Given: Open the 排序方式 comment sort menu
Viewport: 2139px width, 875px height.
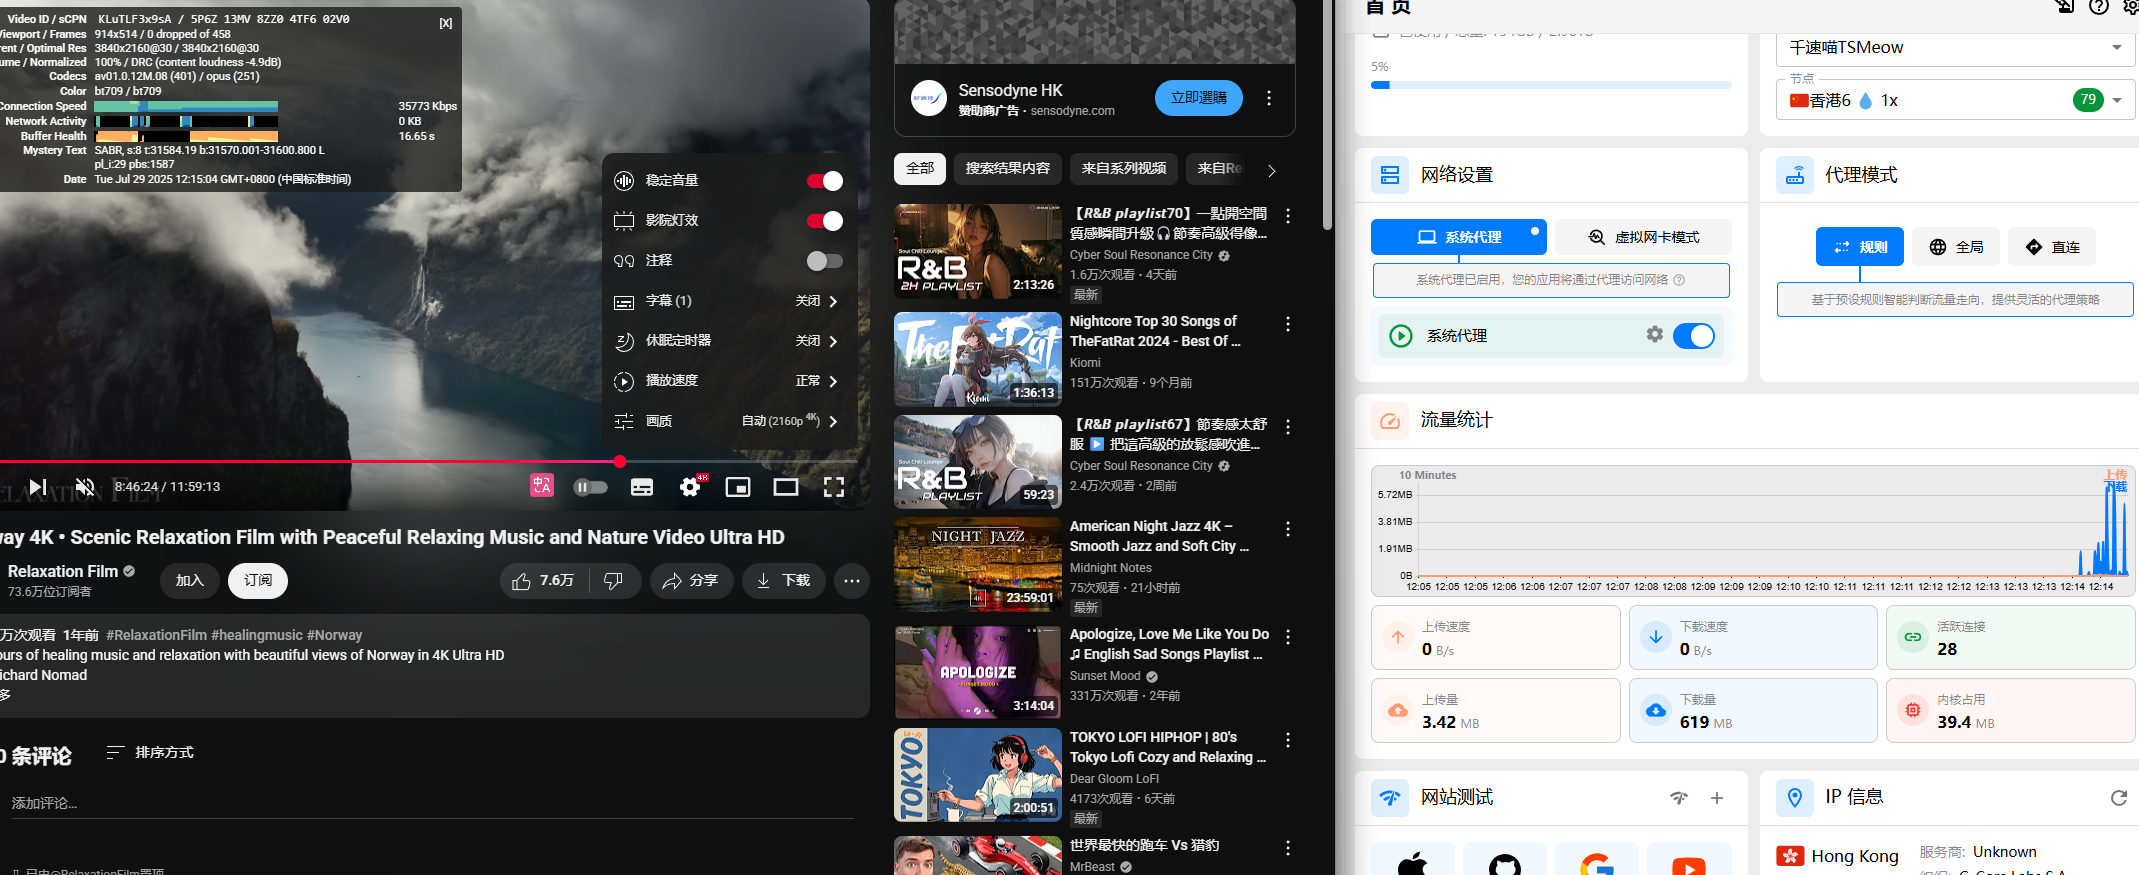Looking at the screenshot, I should (x=150, y=752).
